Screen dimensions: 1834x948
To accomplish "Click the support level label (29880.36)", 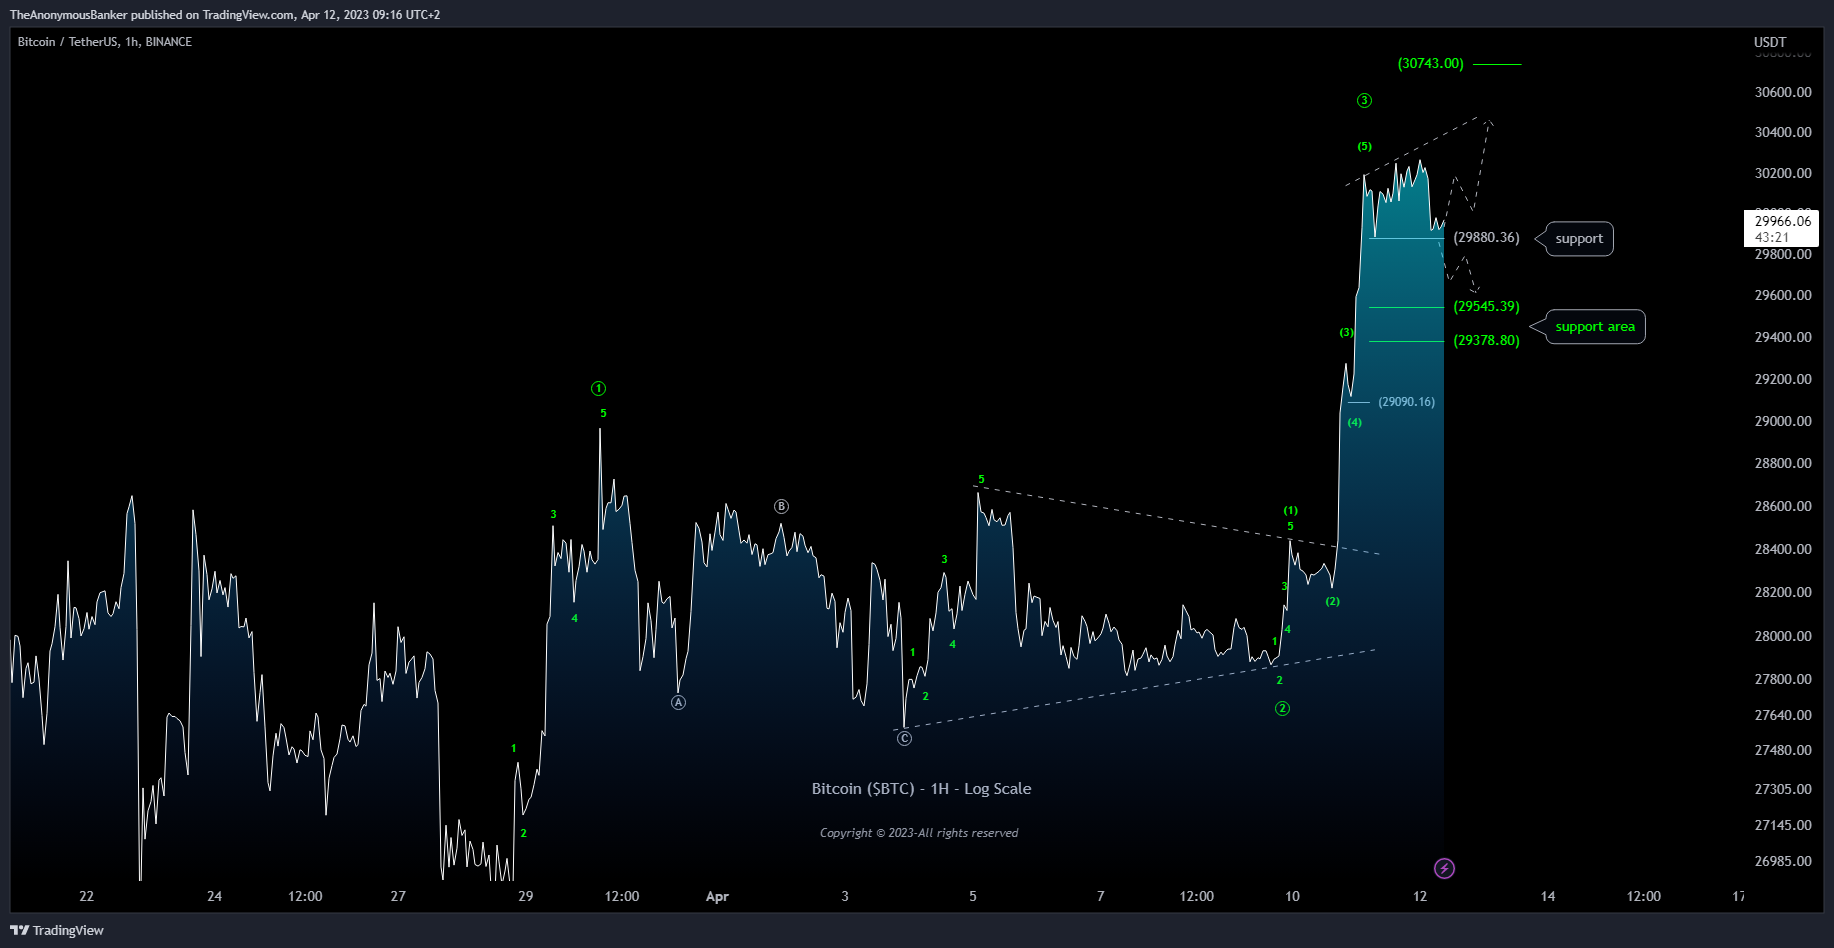I will [1486, 237].
